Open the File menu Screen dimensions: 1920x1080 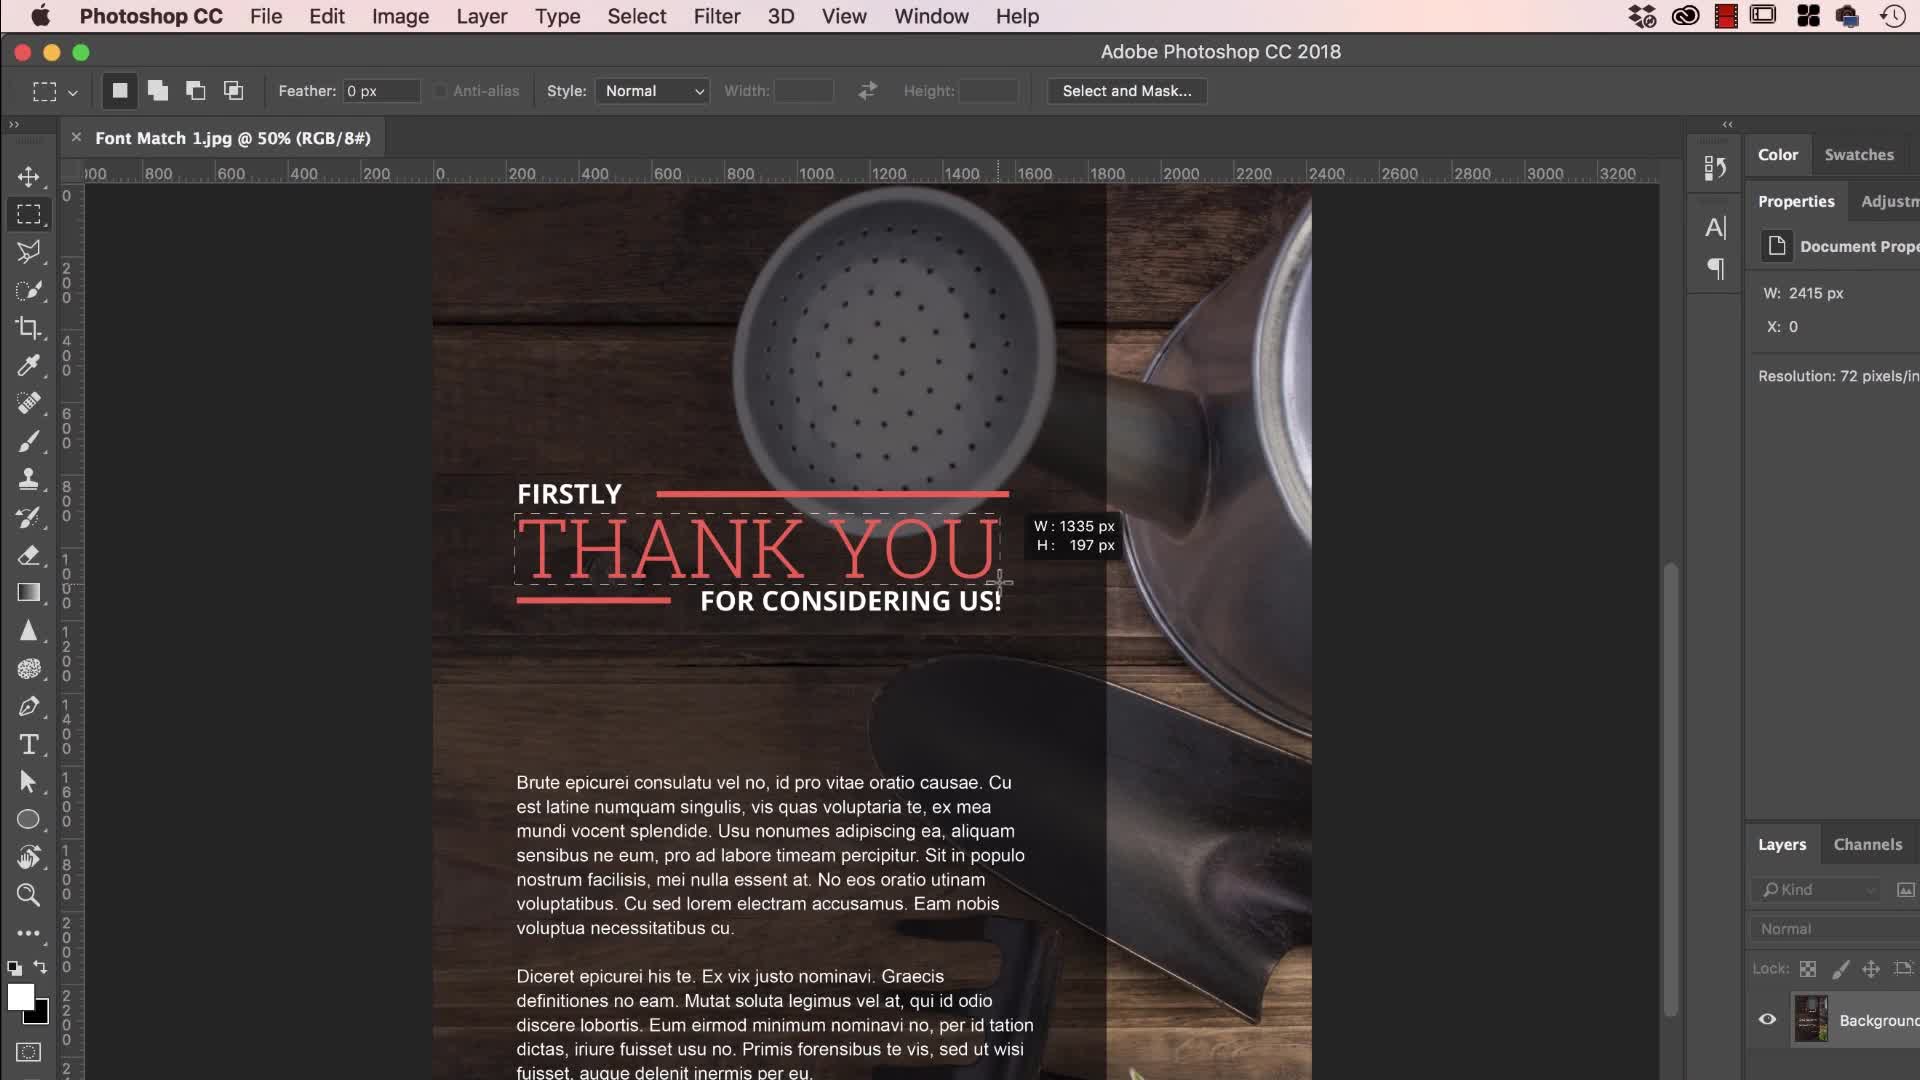coord(266,16)
